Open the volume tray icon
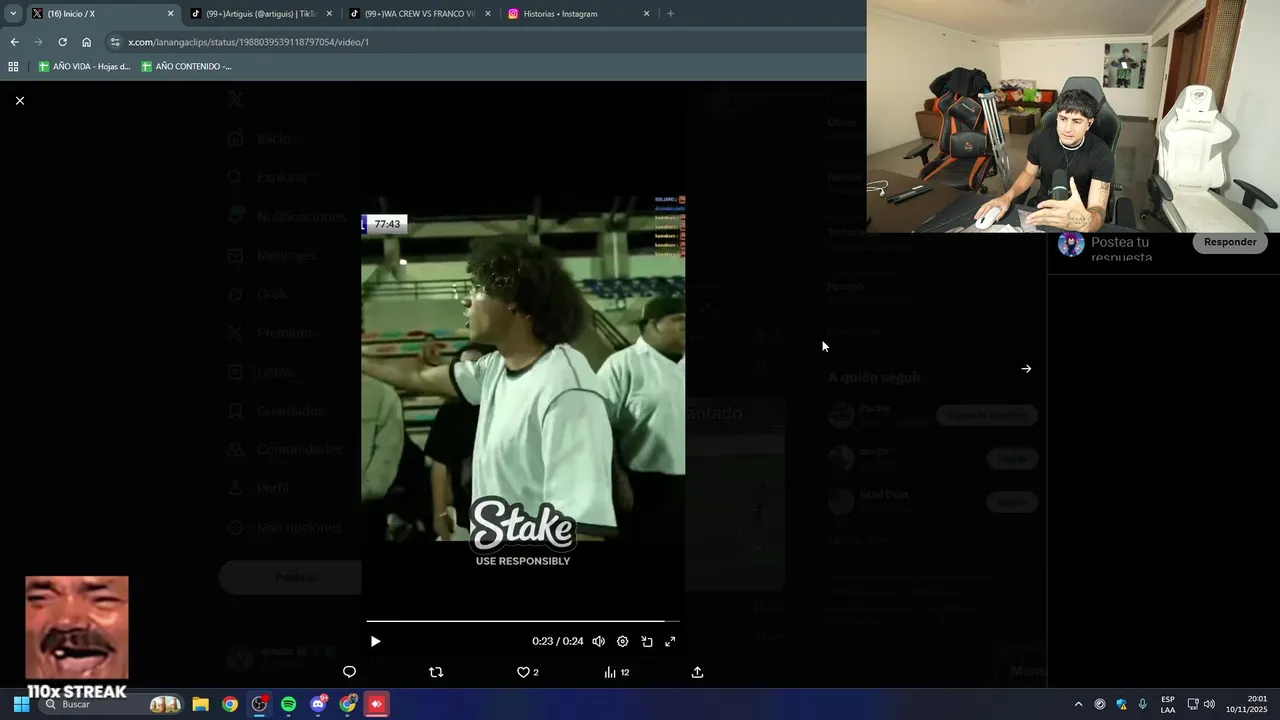1280x720 pixels. click(1209, 704)
